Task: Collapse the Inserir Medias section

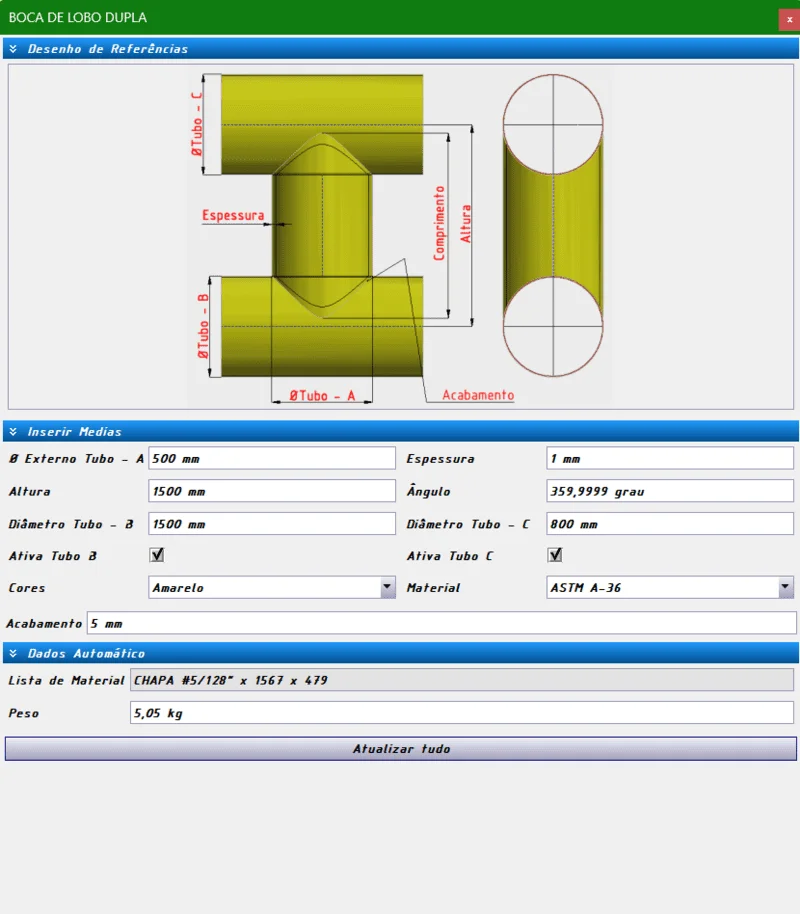Action: tap(13, 432)
